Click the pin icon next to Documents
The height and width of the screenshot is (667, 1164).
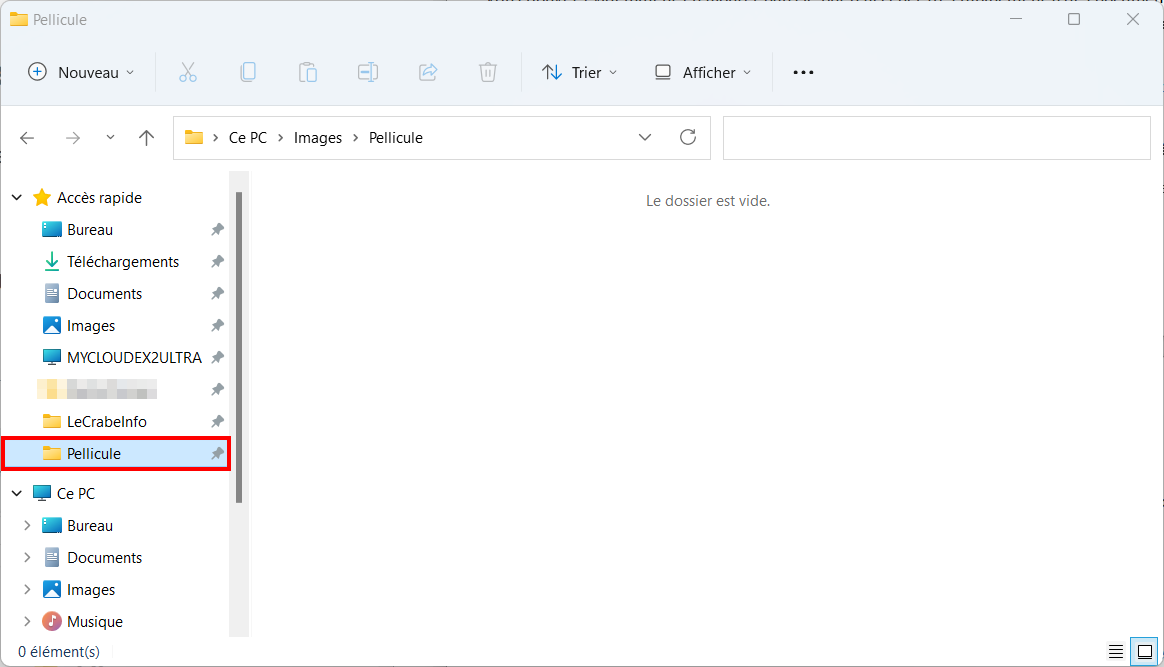pos(218,294)
